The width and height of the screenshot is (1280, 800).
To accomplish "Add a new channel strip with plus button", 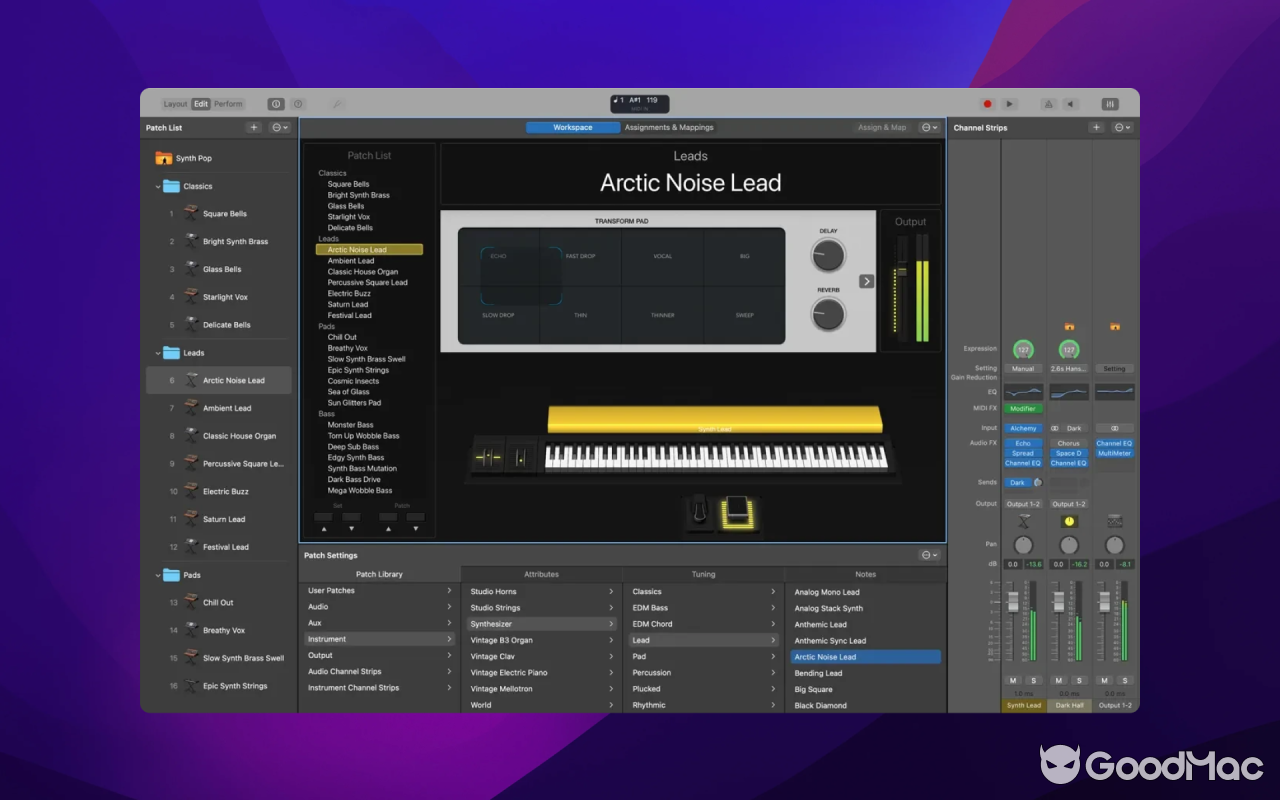I will [1096, 128].
